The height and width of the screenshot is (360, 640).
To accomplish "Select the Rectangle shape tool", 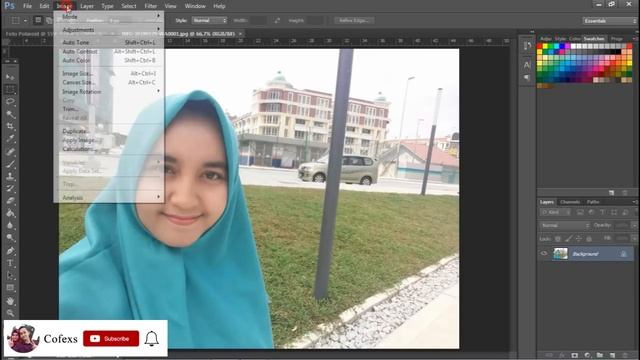I will tap(10, 288).
